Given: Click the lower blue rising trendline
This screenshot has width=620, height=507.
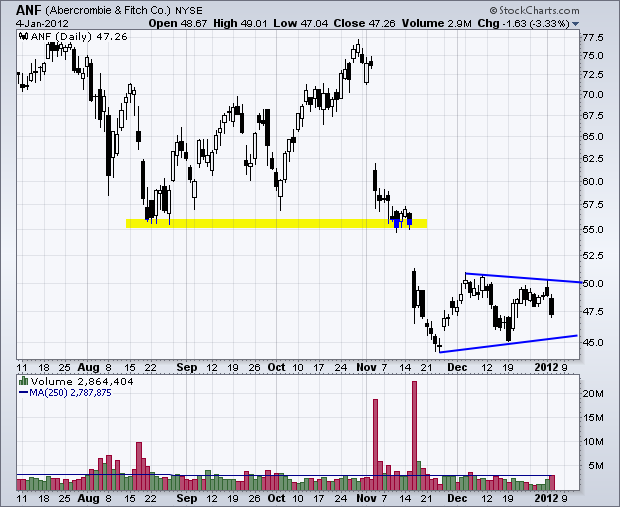Looking at the screenshot, I should tap(508, 344).
